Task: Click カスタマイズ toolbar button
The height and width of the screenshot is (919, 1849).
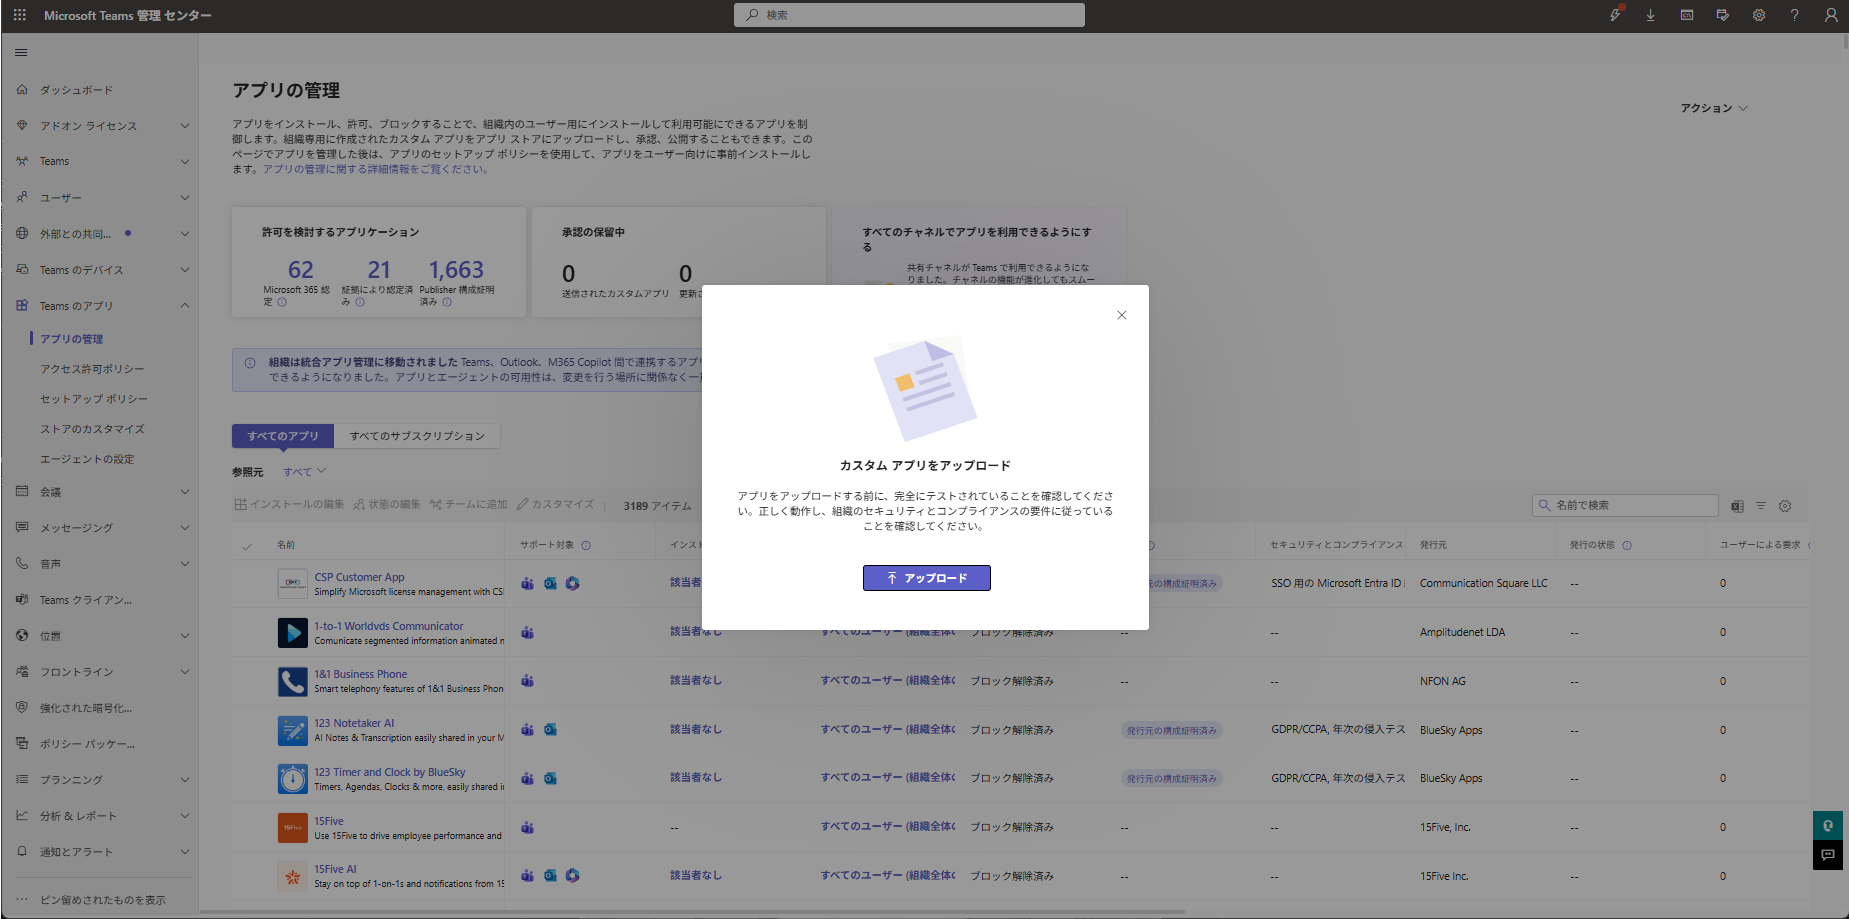Action: [555, 505]
